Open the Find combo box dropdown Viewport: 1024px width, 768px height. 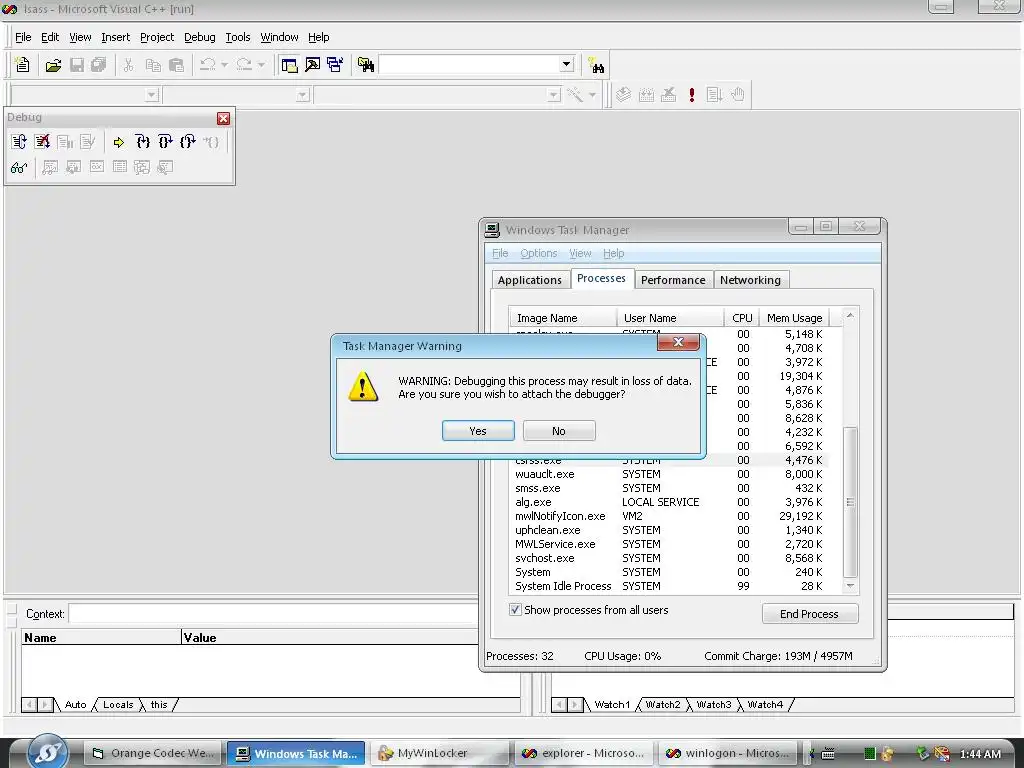point(566,64)
